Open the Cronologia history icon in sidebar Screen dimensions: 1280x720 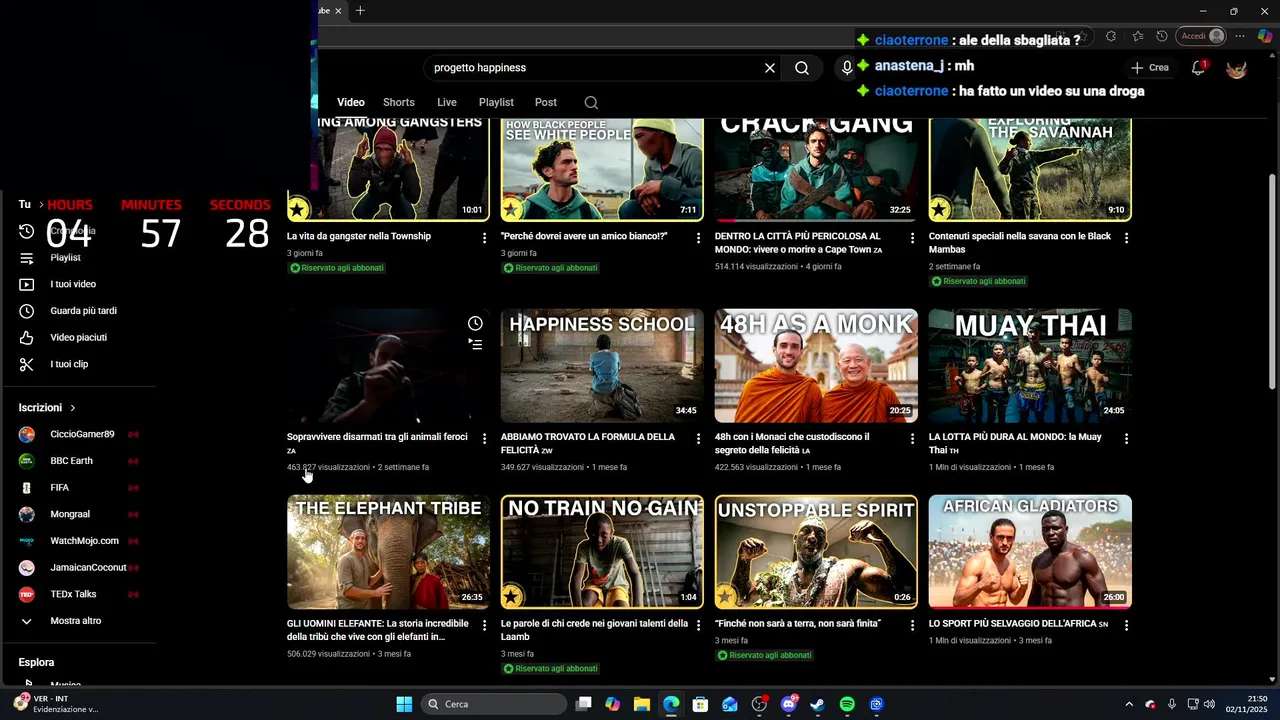click(x=27, y=231)
